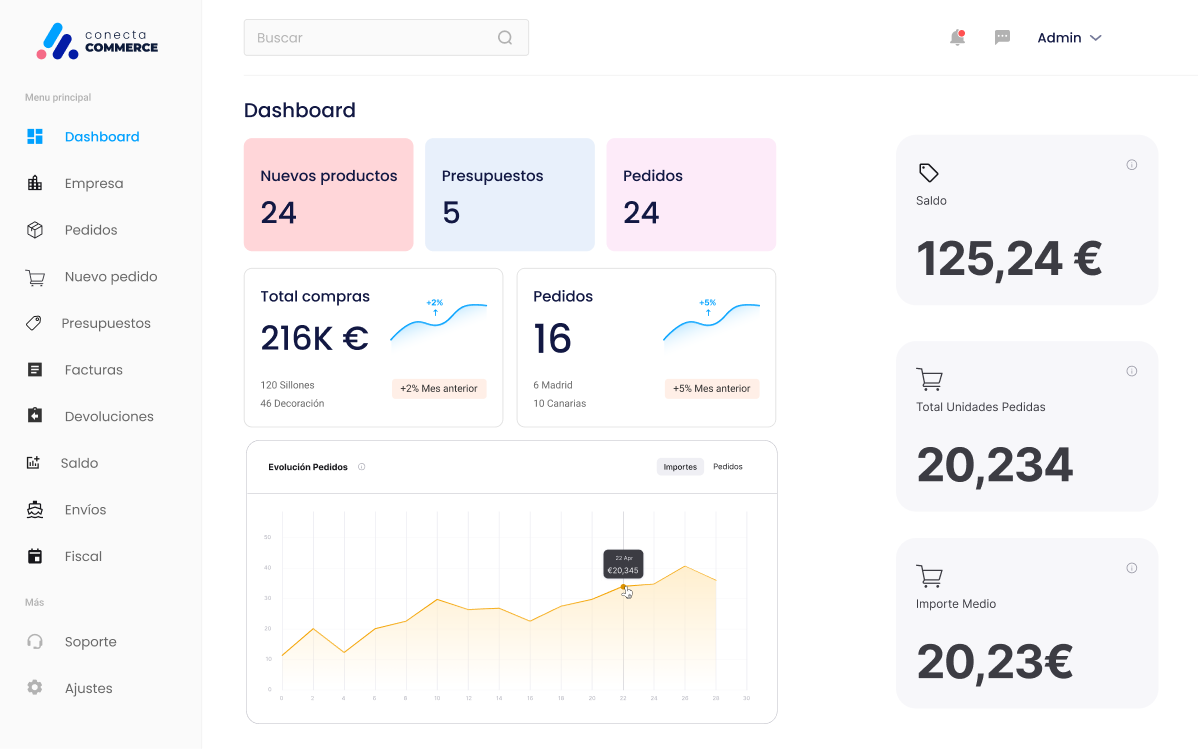Click info icon beside Evolución Pedidos
Screen dimensions: 1198x749
coord(362,467)
